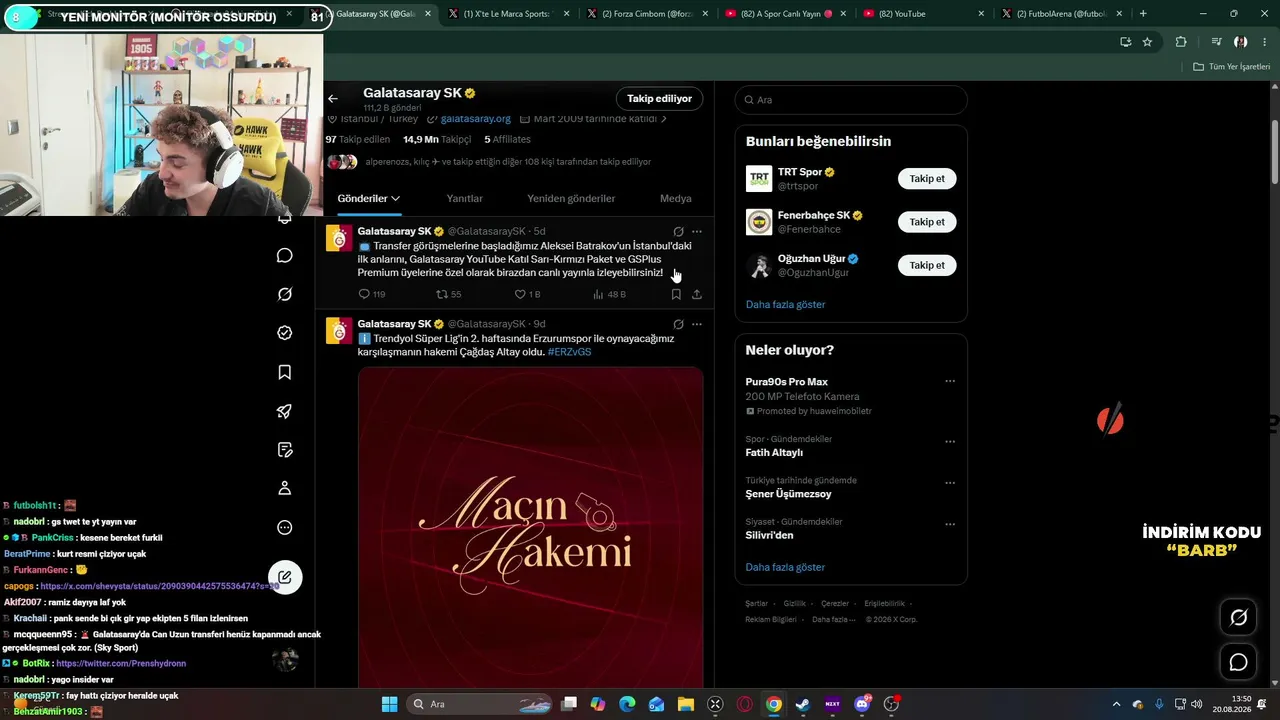Bookmark the Aleksei Batrakov post
Screen dimensions: 1280x720
(676, 294)
